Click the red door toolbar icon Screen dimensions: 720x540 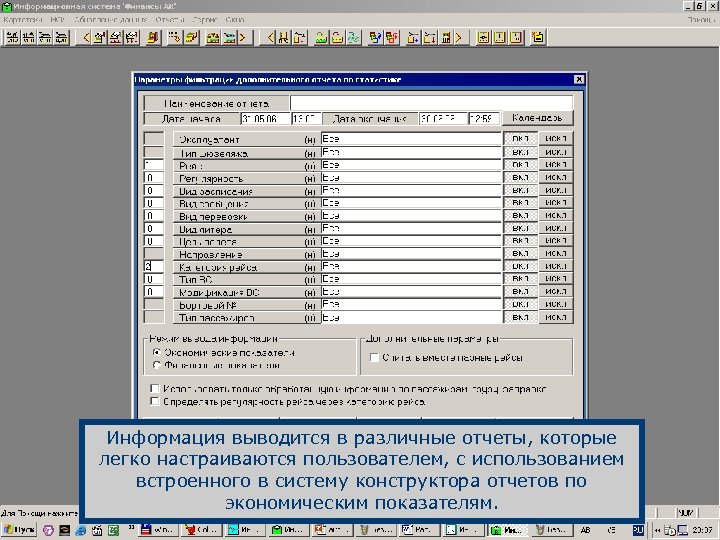153,37
